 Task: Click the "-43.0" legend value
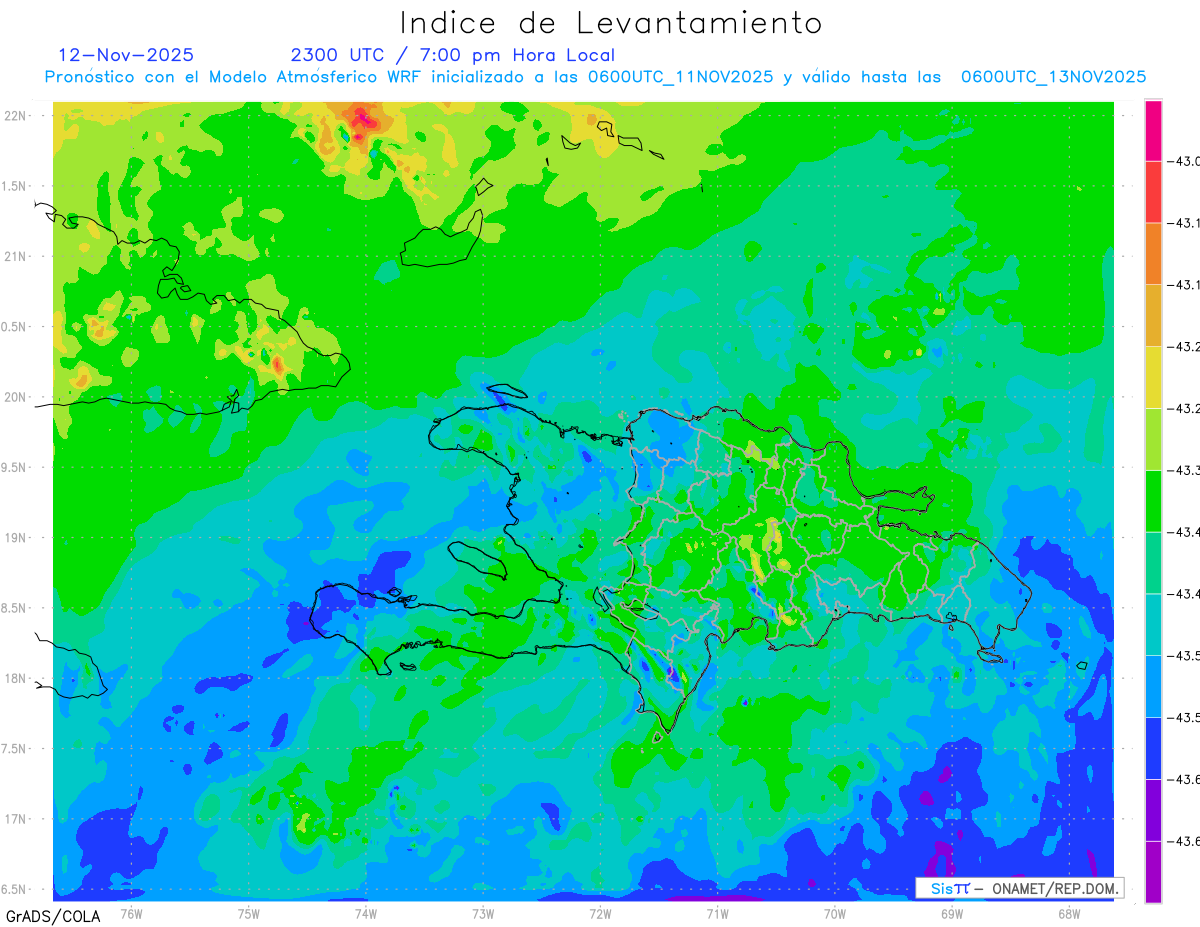click(1184, 161)
